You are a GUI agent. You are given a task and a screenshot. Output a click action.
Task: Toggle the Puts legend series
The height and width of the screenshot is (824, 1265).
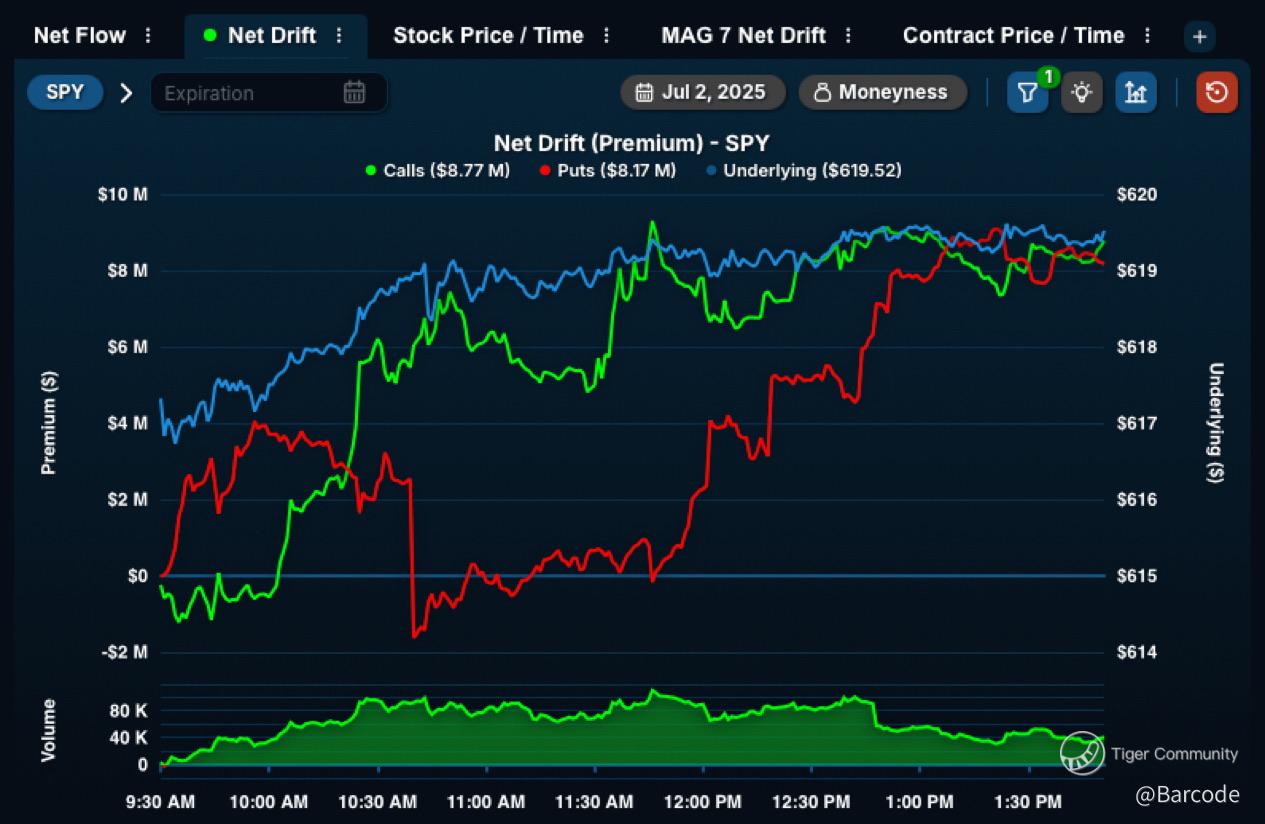(608, 171)
